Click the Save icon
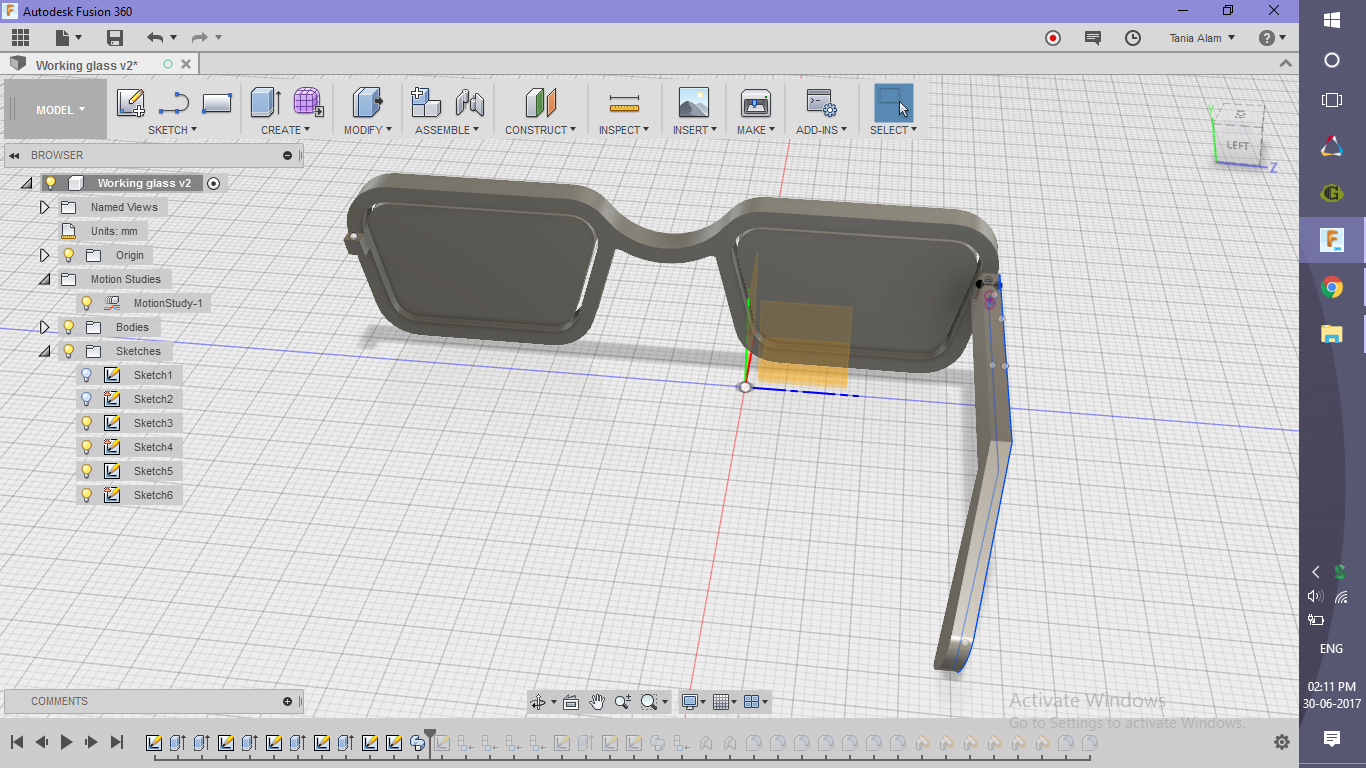The image size is (1366, 768). point(115,38)
